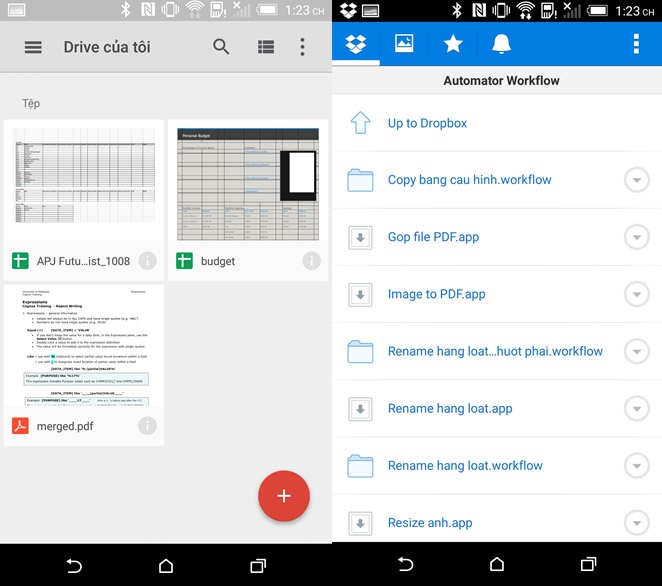The image size is (662, 586).
Task: Go up to the Dropbox root folder
Action: pos(497,123)
